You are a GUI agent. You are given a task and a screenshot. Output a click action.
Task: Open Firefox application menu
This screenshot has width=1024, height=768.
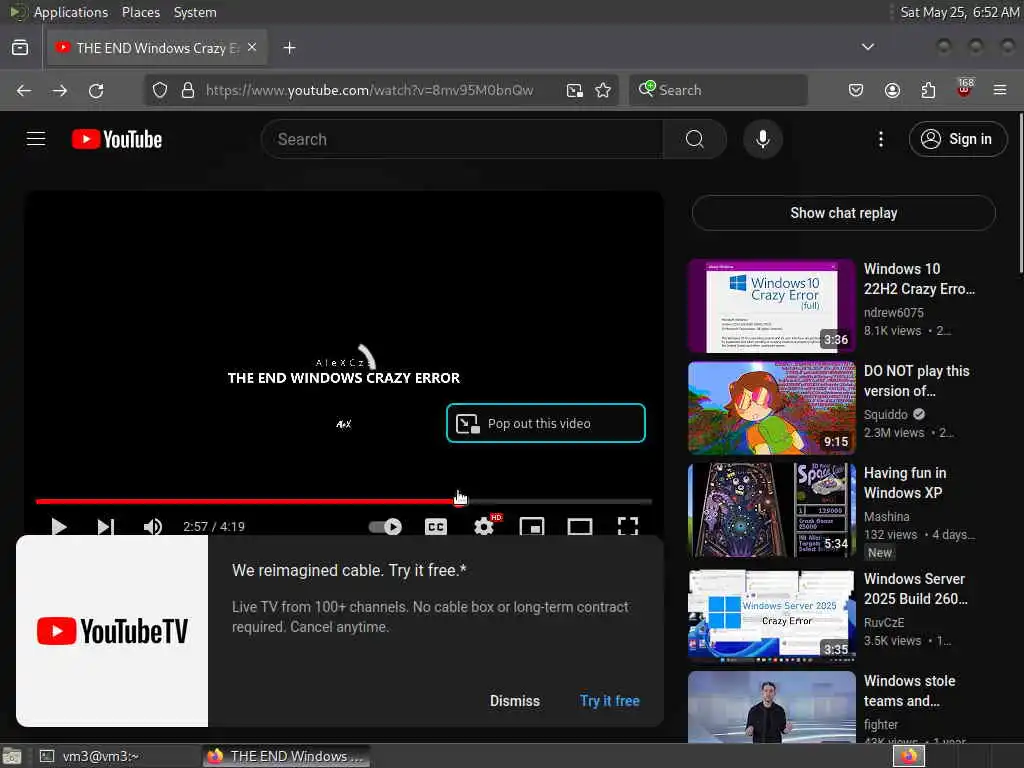tap(1000, 90)
